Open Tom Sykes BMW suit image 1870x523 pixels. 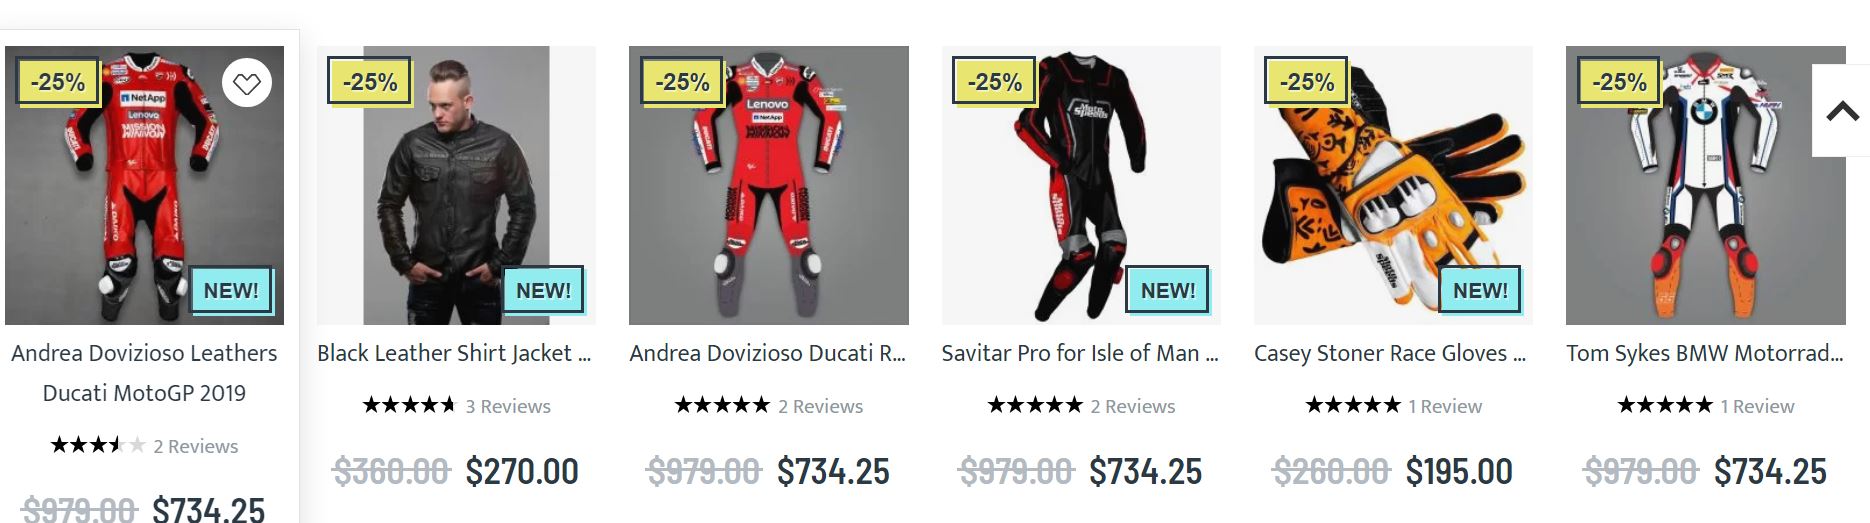(1706, 186)
